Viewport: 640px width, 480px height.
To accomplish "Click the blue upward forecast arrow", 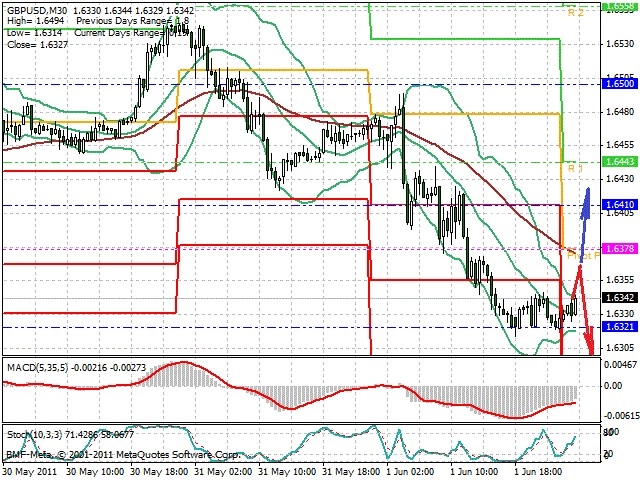I will pyautogui.click(x=584, y=225).
